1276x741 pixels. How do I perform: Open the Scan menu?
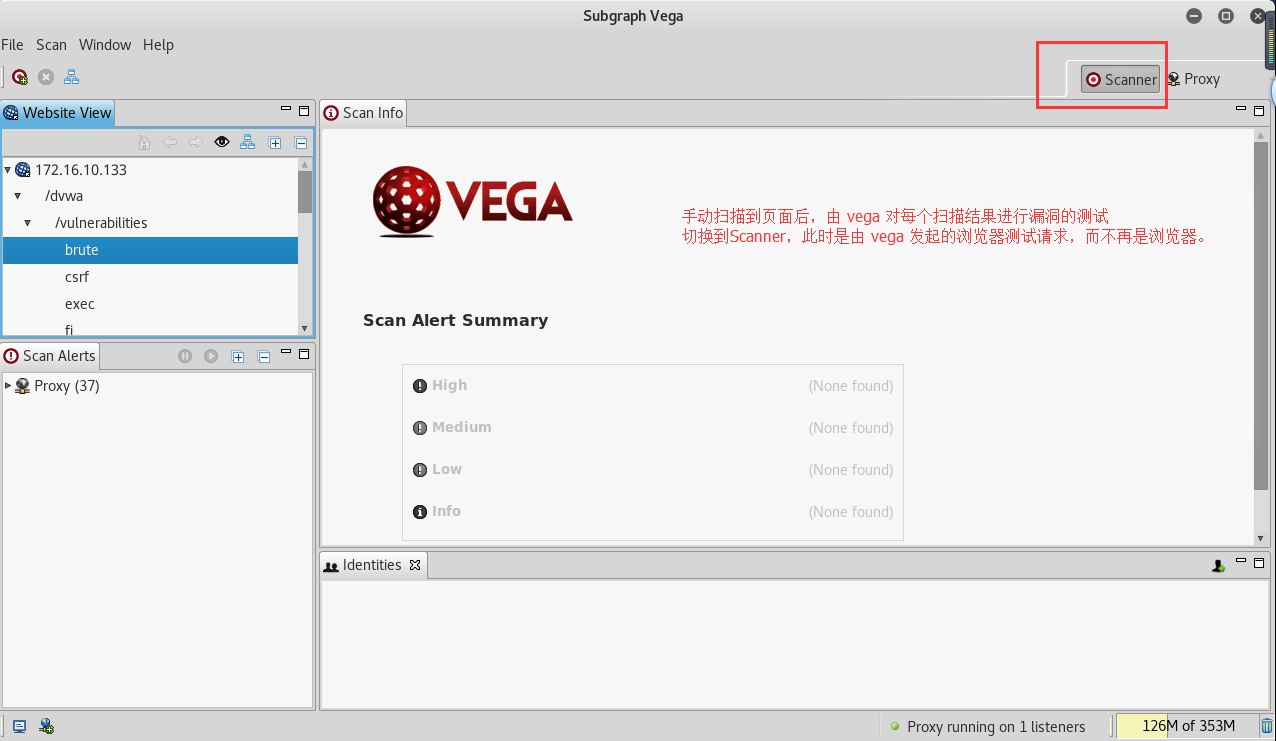(51, 45)
